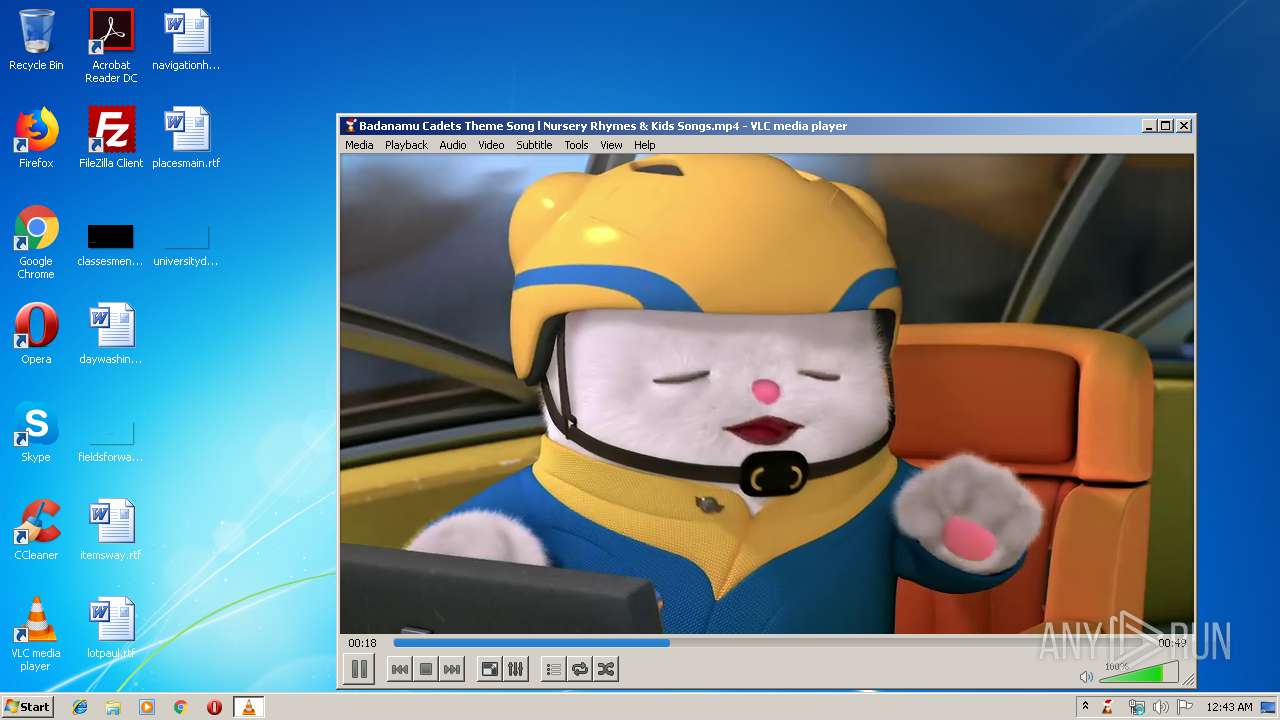The height and width of the screenshot is (720, 1280).
Task: Mute audio using the speaker icon in VLC
Action: click(1086, 677)
